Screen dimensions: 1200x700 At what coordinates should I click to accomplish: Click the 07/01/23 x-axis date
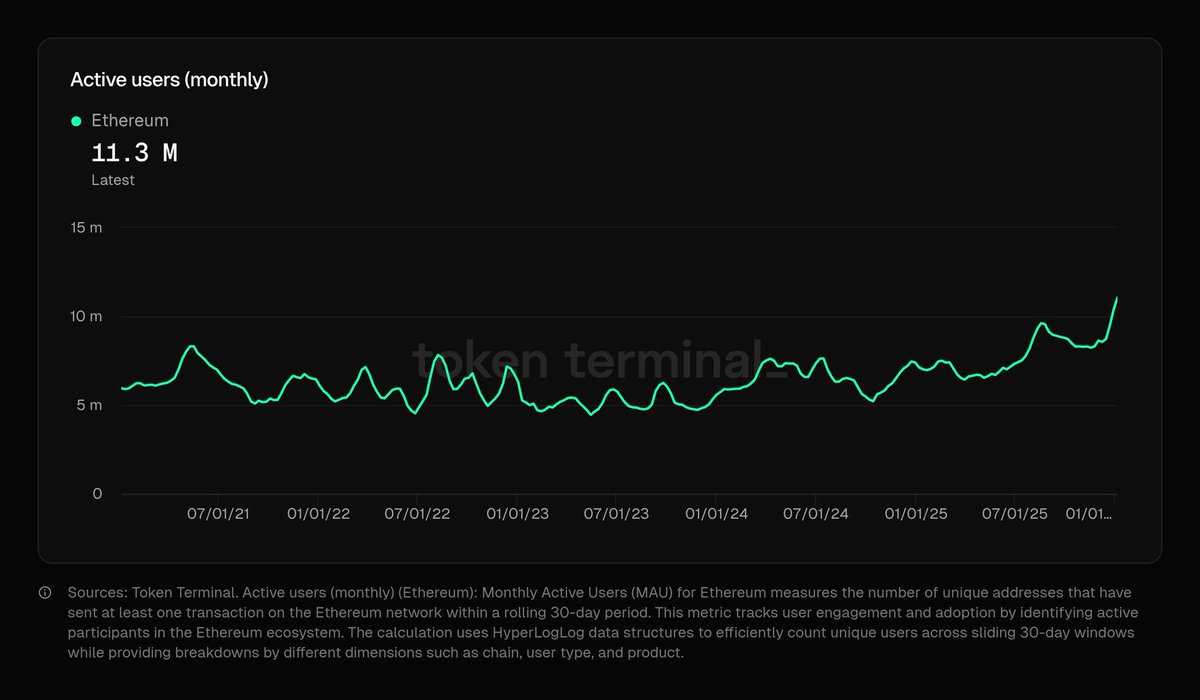coord(616,514)
